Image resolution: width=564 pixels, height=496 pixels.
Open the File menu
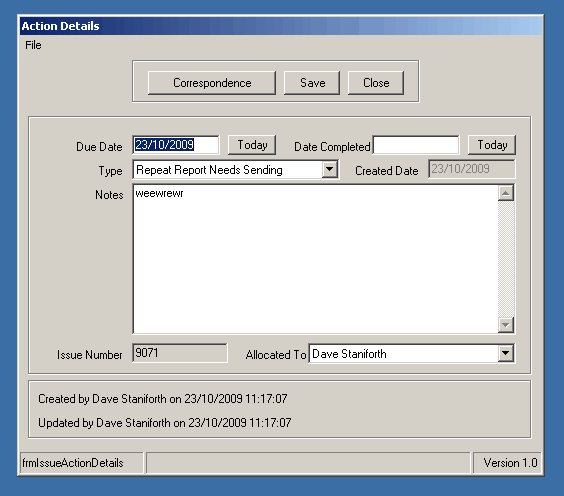tap(33, 45)
